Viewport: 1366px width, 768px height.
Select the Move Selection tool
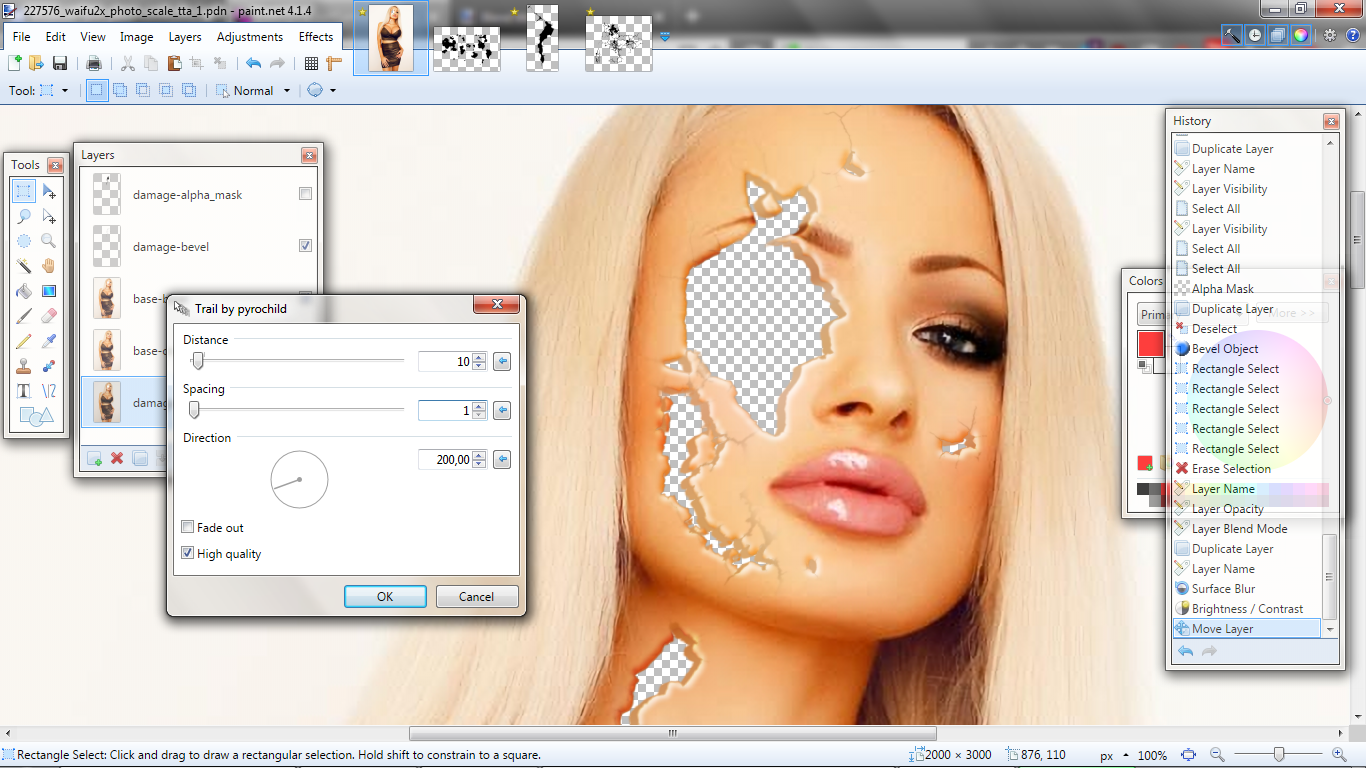pos(49,216)
